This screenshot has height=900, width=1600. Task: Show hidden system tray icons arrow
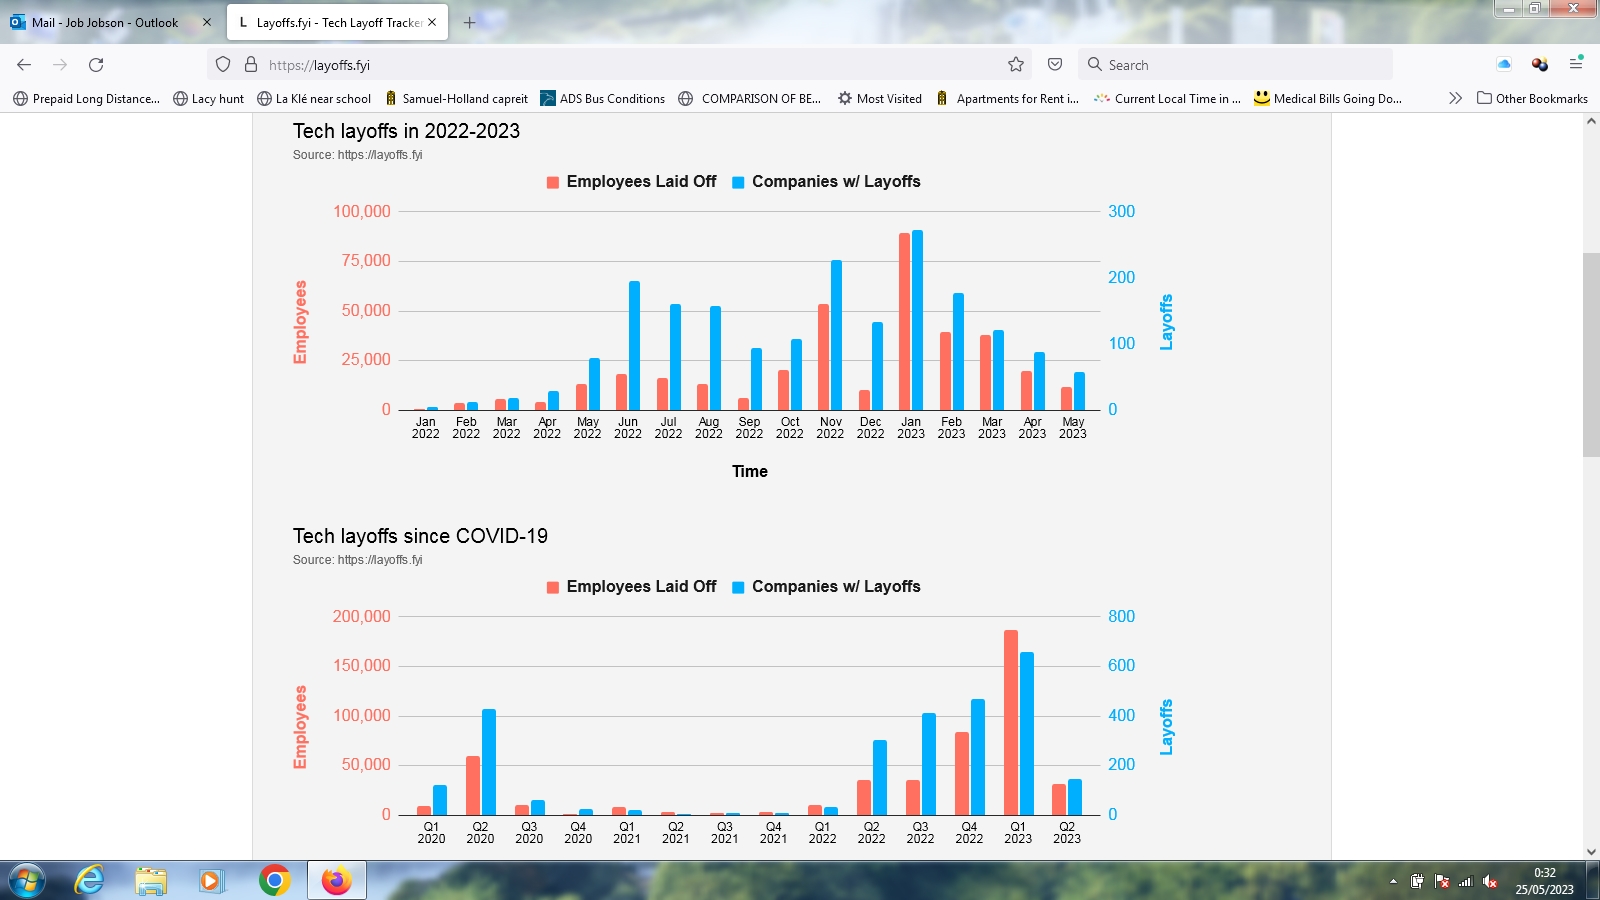click(1393, 881)
